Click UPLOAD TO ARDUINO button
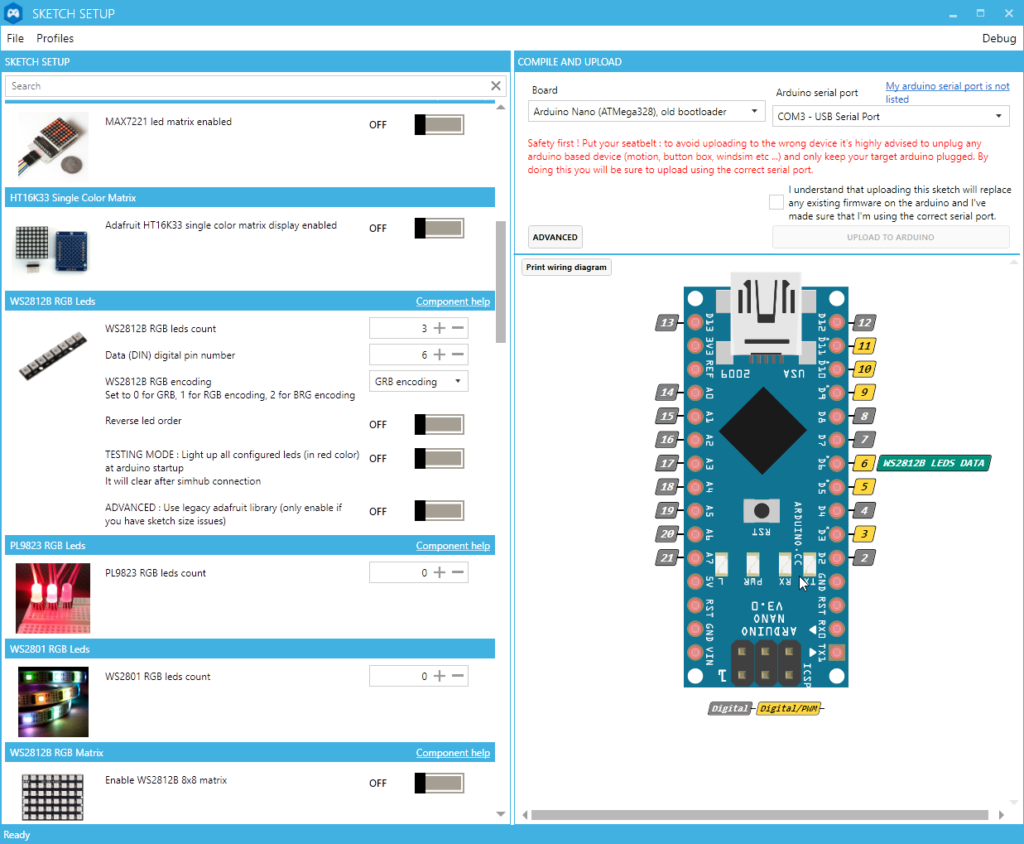 click(891, 237)
